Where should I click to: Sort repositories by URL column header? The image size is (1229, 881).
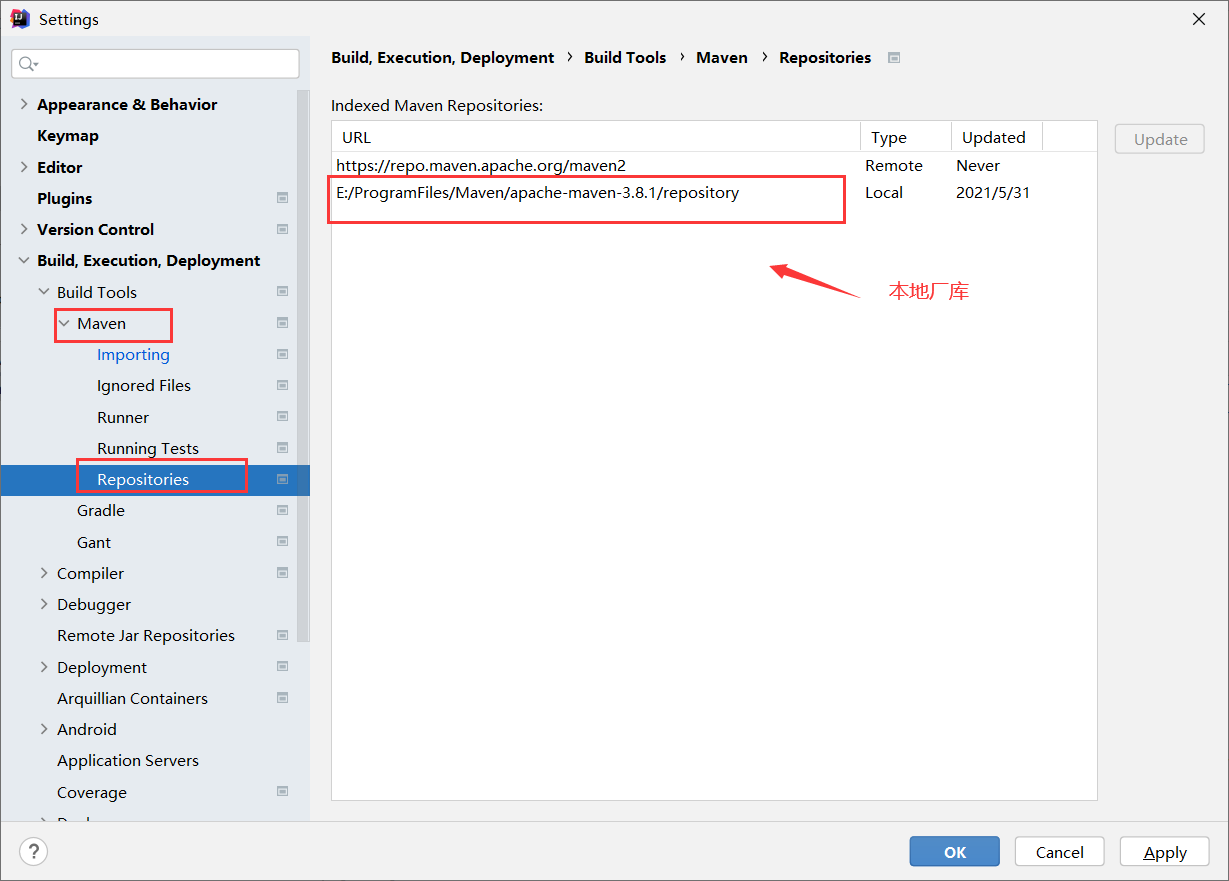click(x=596, y=137)
